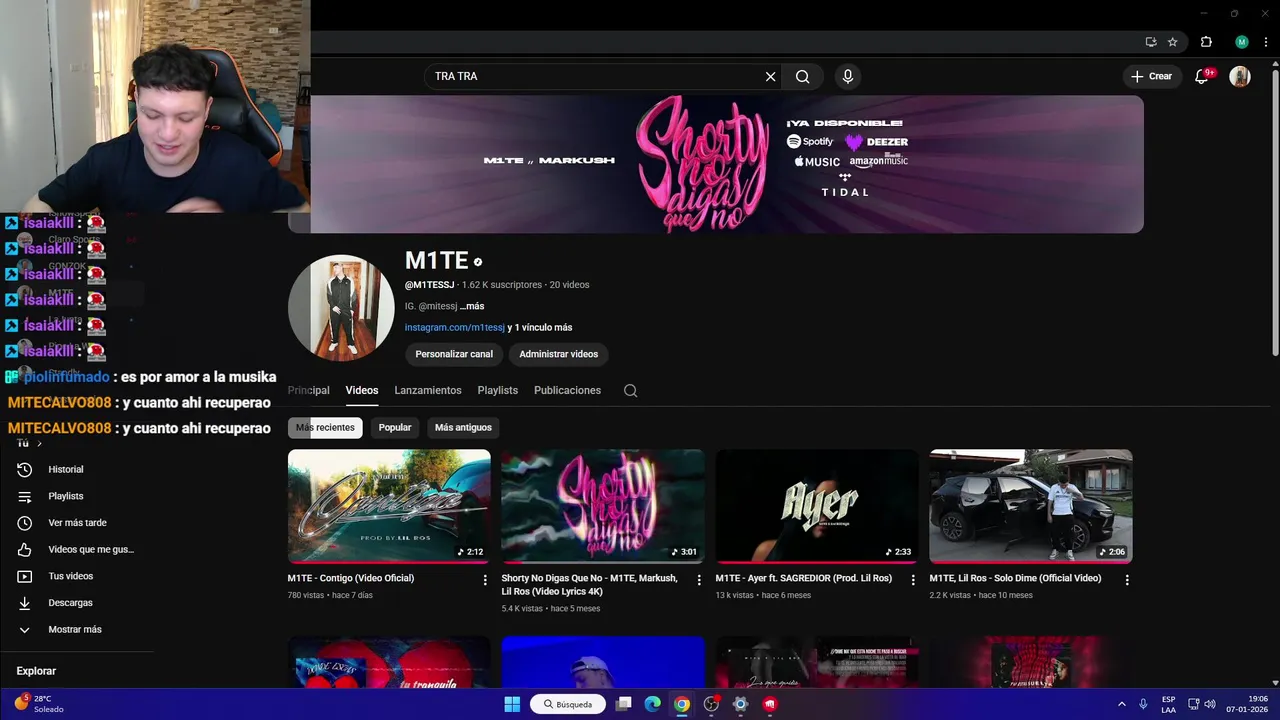Expand the channel description via ...más
Image resolution: width=1280 pixels, height=720 pixels.
click(x=472, y=306)
